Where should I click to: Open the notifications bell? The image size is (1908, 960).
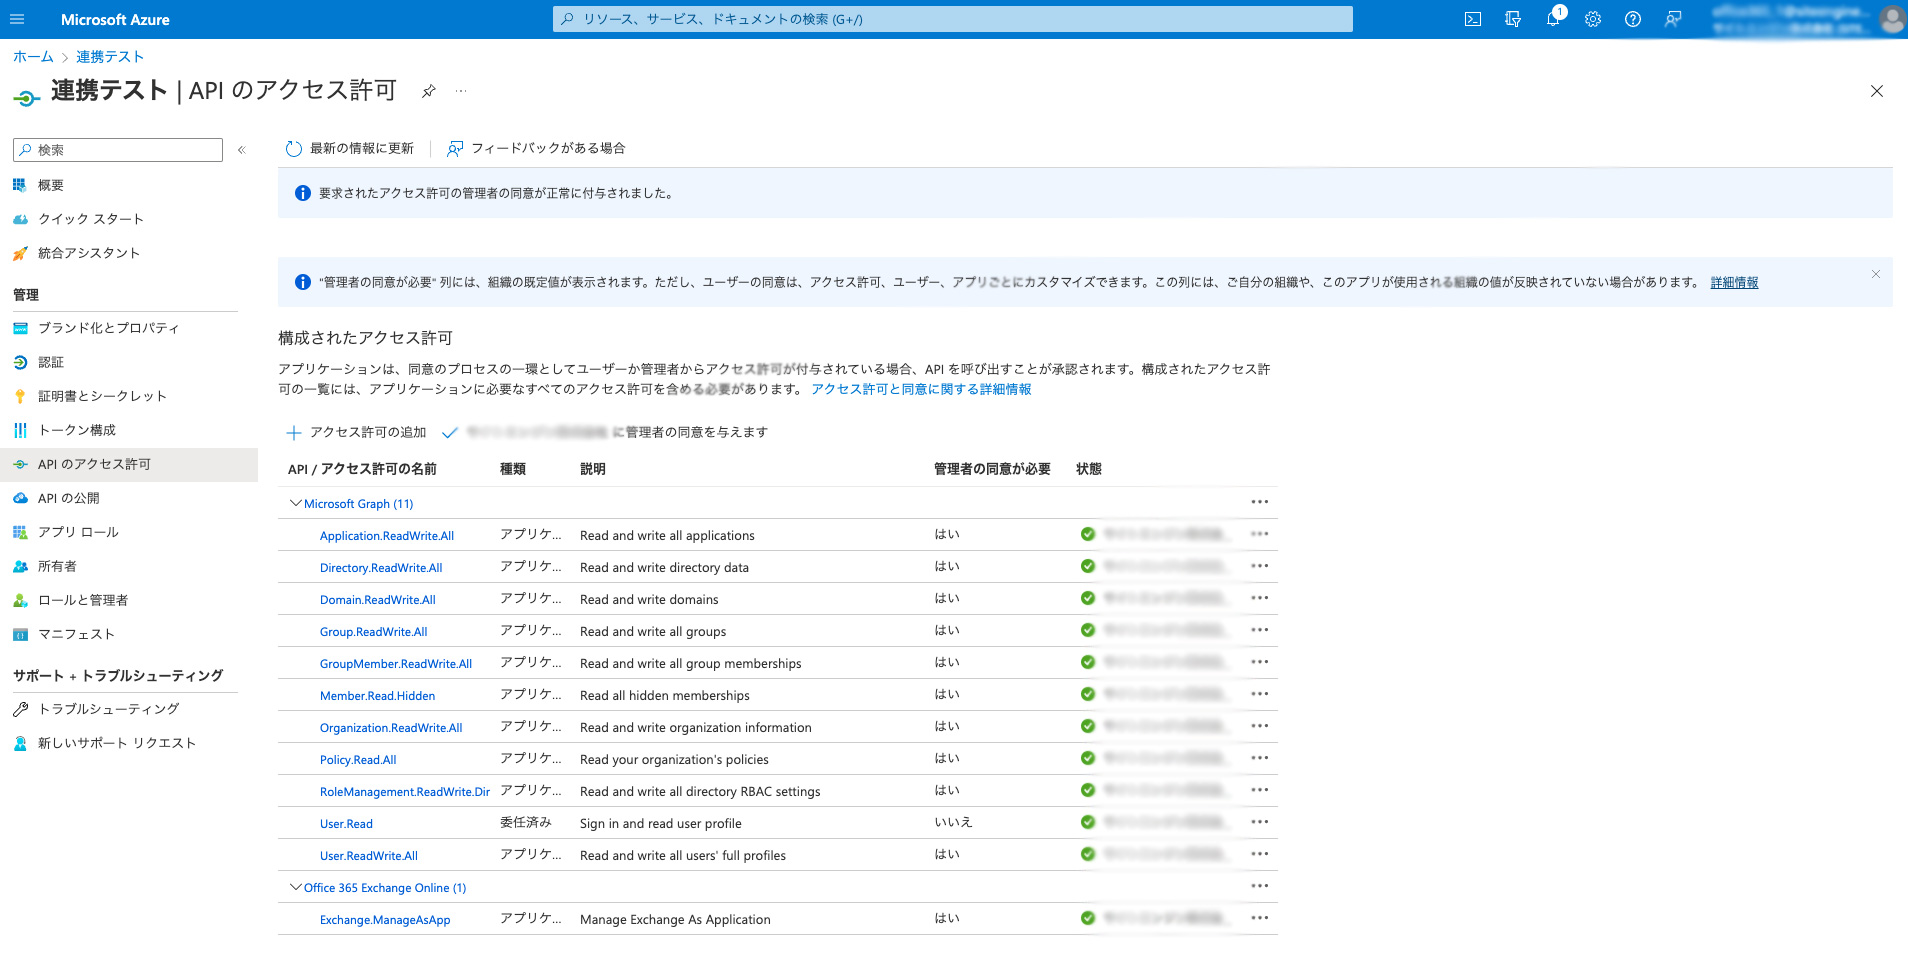1553,19
